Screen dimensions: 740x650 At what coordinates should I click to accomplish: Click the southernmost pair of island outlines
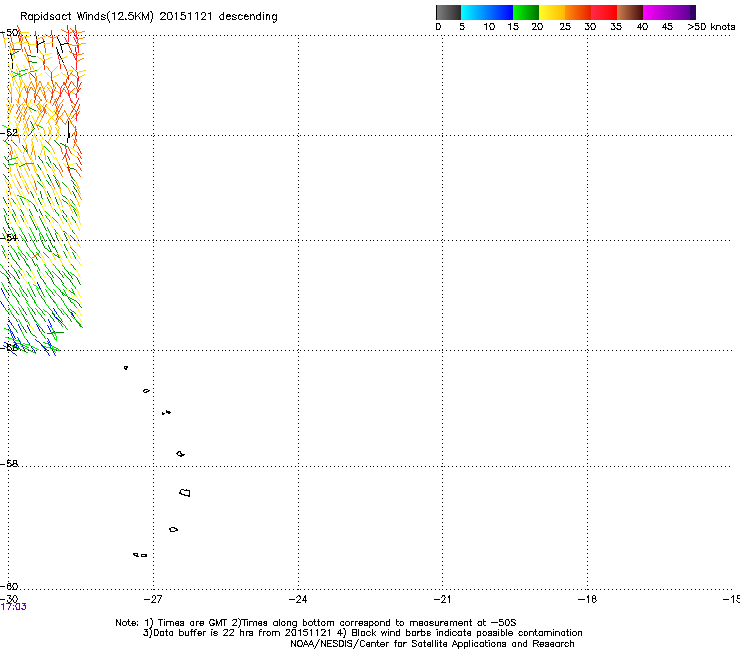point(140,555)
